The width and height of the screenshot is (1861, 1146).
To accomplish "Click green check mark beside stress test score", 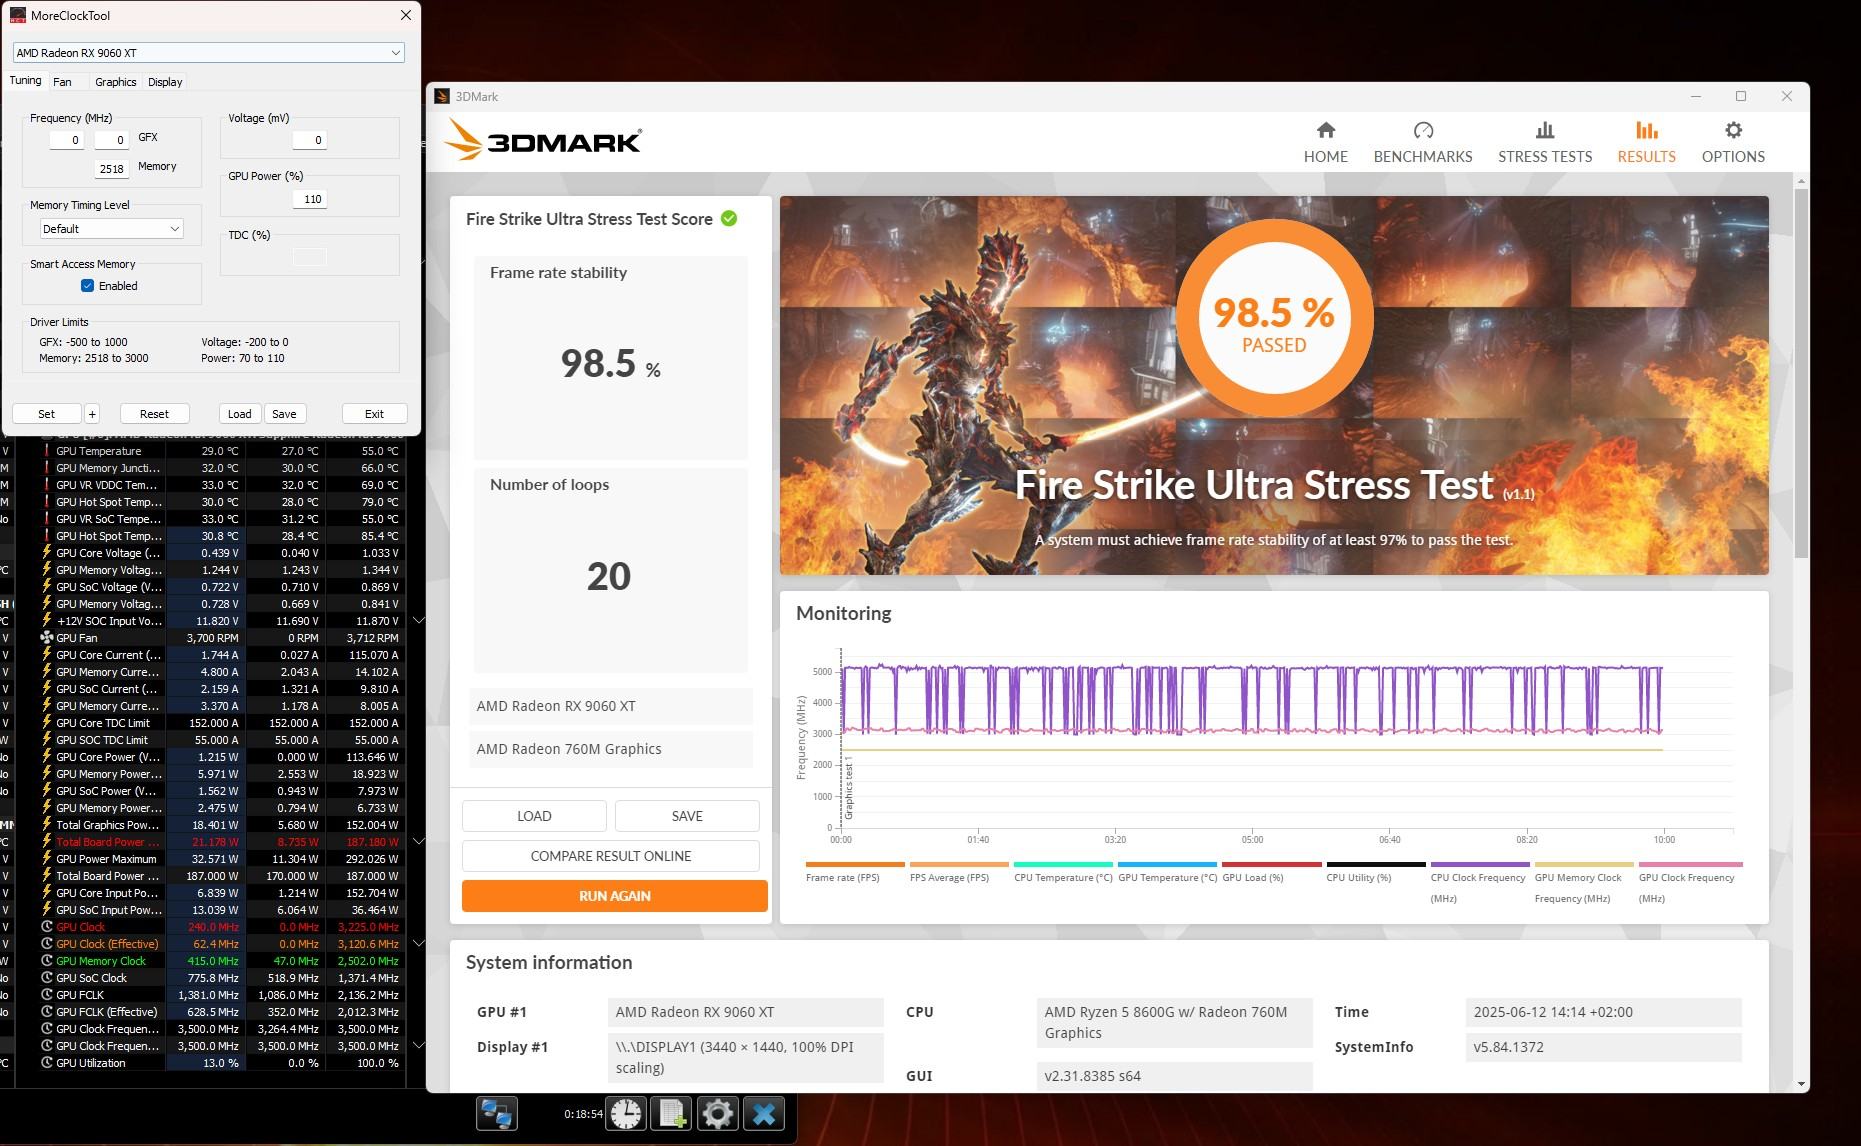I will 729,218.
